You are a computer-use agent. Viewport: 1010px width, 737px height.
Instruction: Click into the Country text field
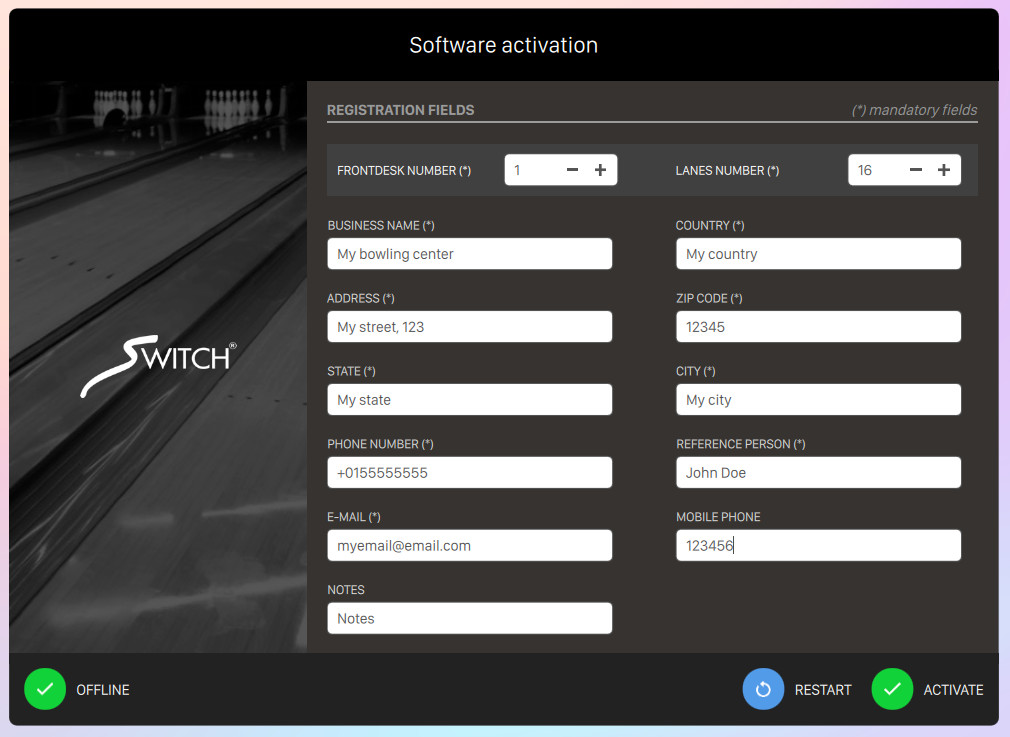(818, 254)
